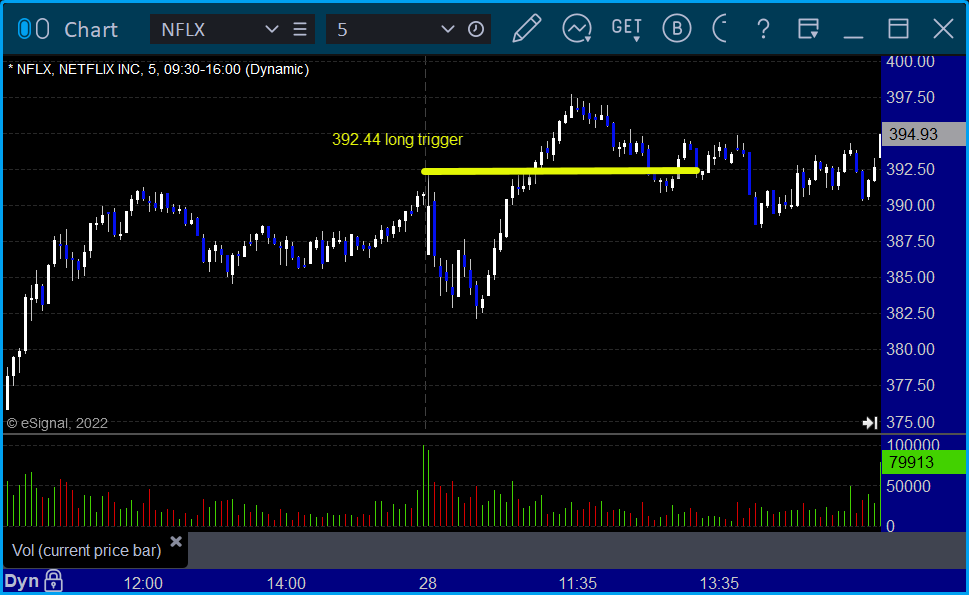Viewport: 969px width, 595px height.
Task: Close the Vol (current price bar) study
Action: tap(176, 542)
